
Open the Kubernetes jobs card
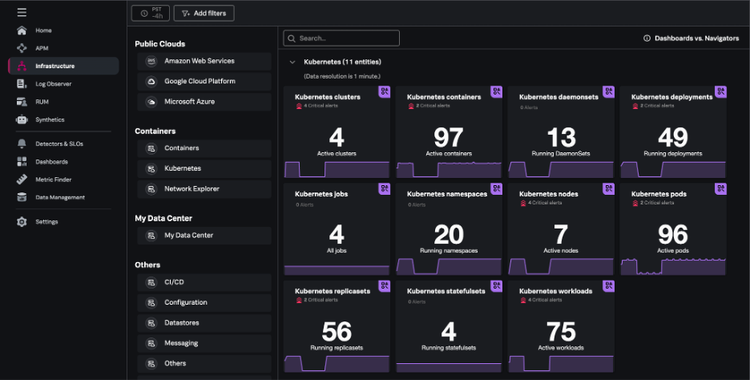[337, 229]
